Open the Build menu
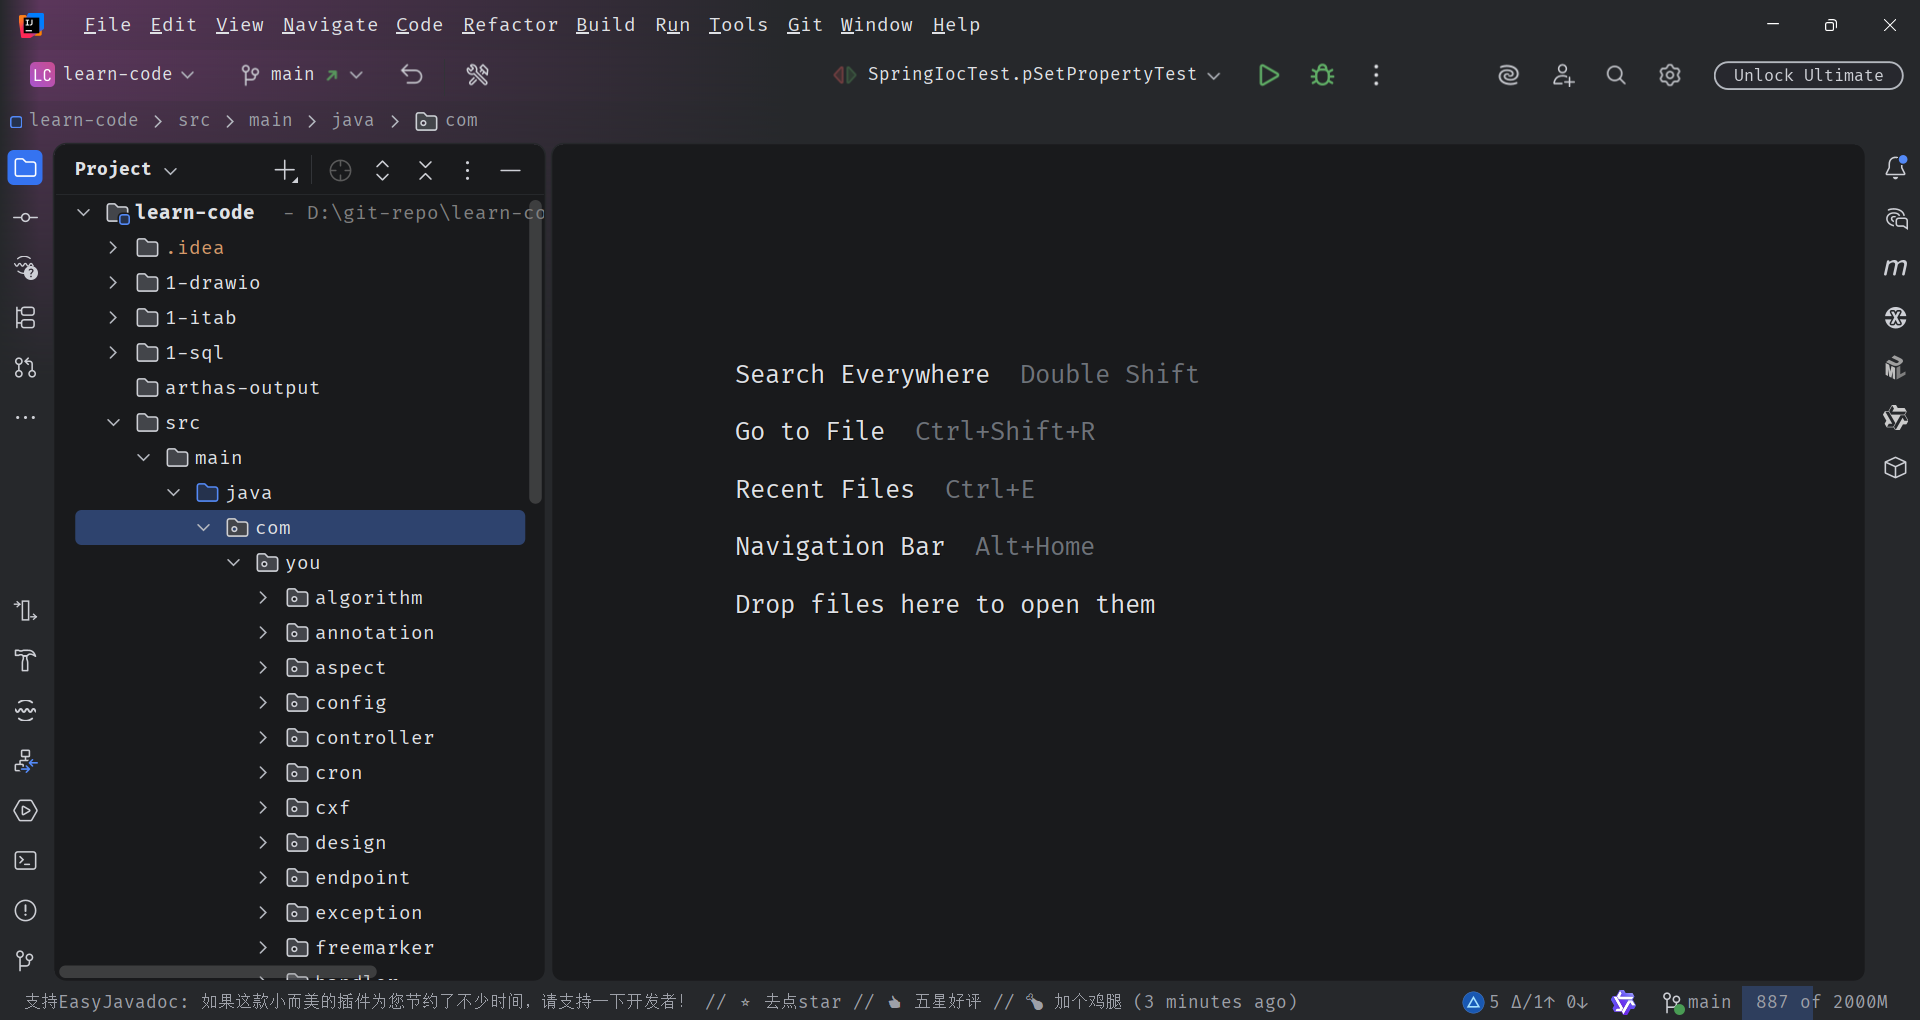 point(605,24)
